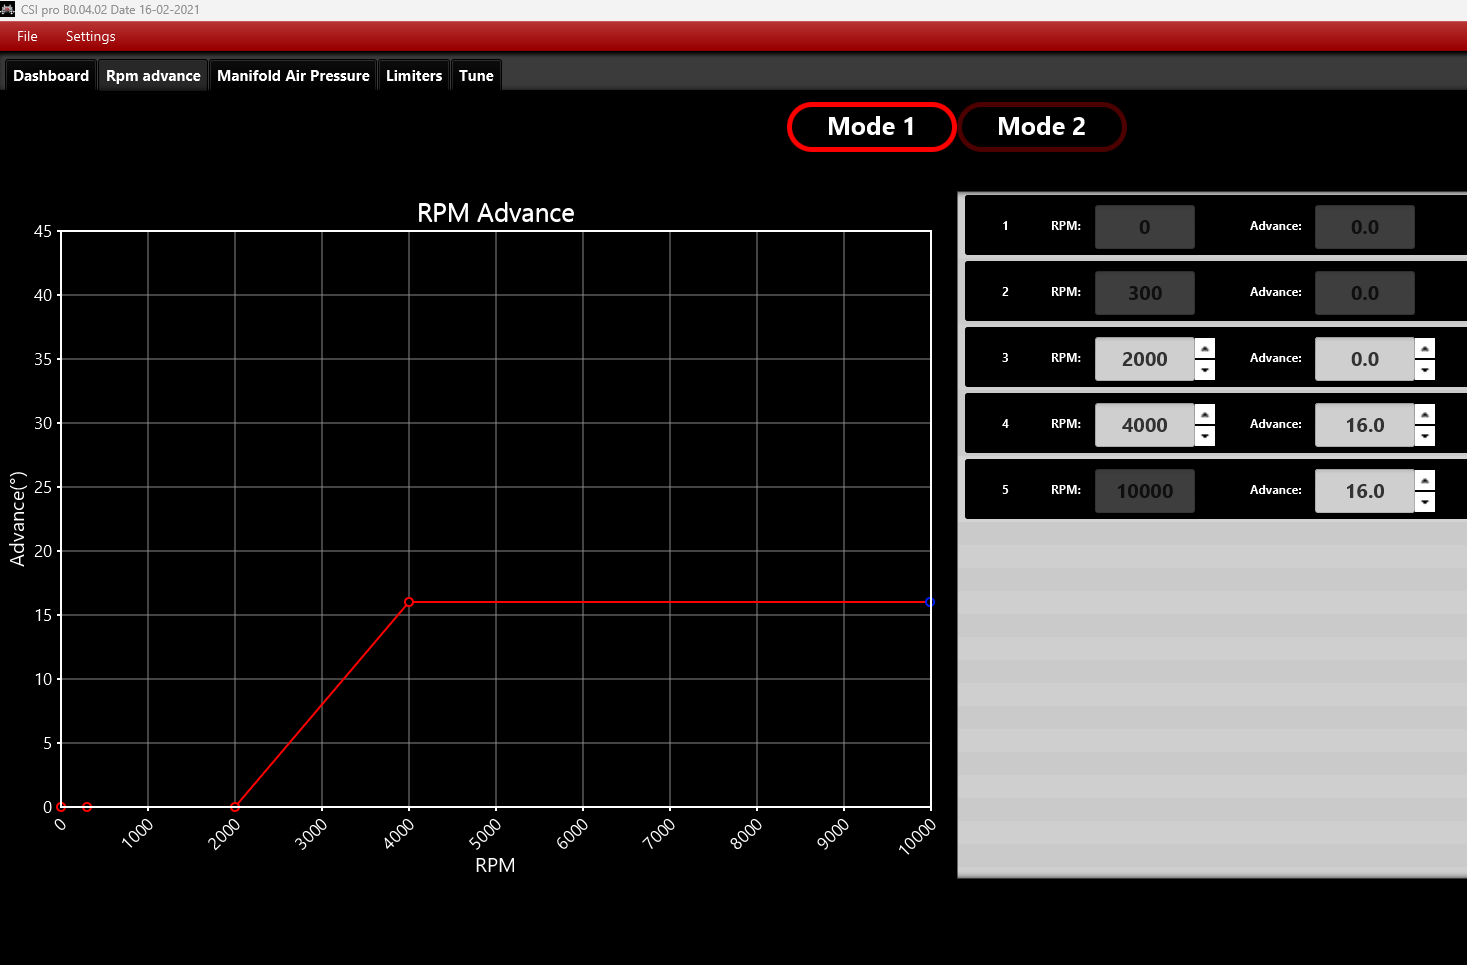The height and width of the screenshot is (965, 1467).
Task: Select the graph point at 4000 RPM
Action: 409,602
